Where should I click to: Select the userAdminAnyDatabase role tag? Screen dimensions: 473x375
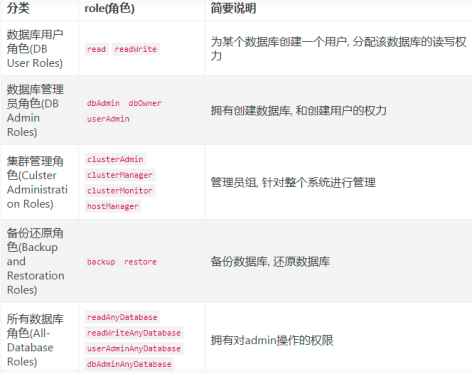click(x=134, y=348)
